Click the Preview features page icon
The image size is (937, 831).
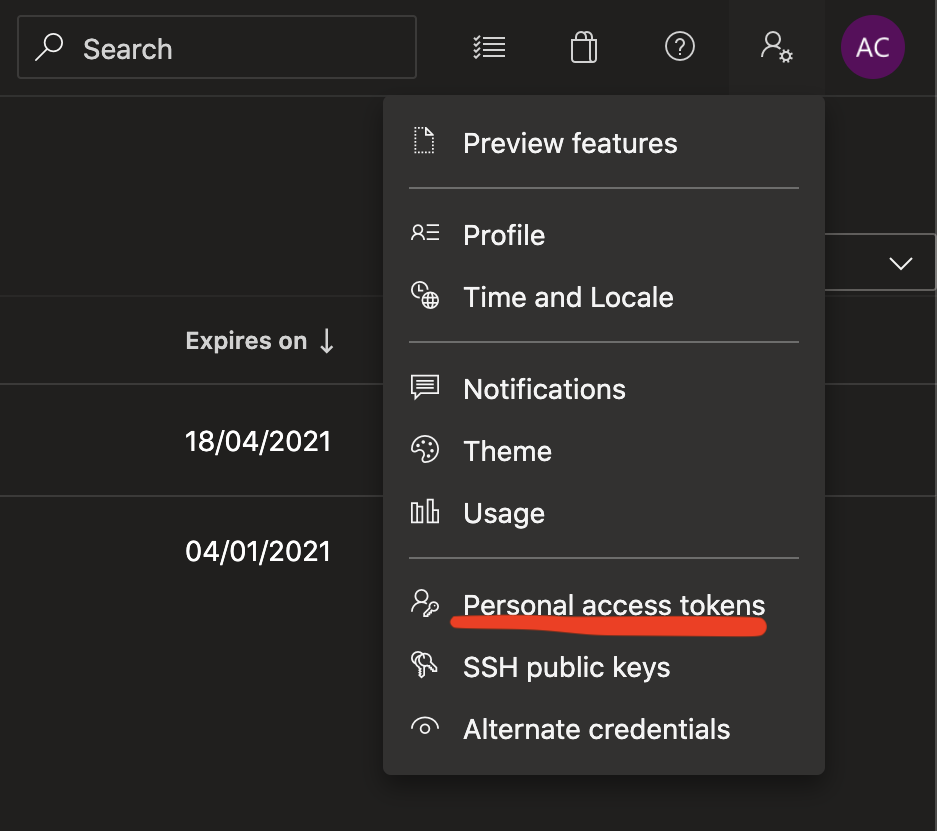point(424,141)
